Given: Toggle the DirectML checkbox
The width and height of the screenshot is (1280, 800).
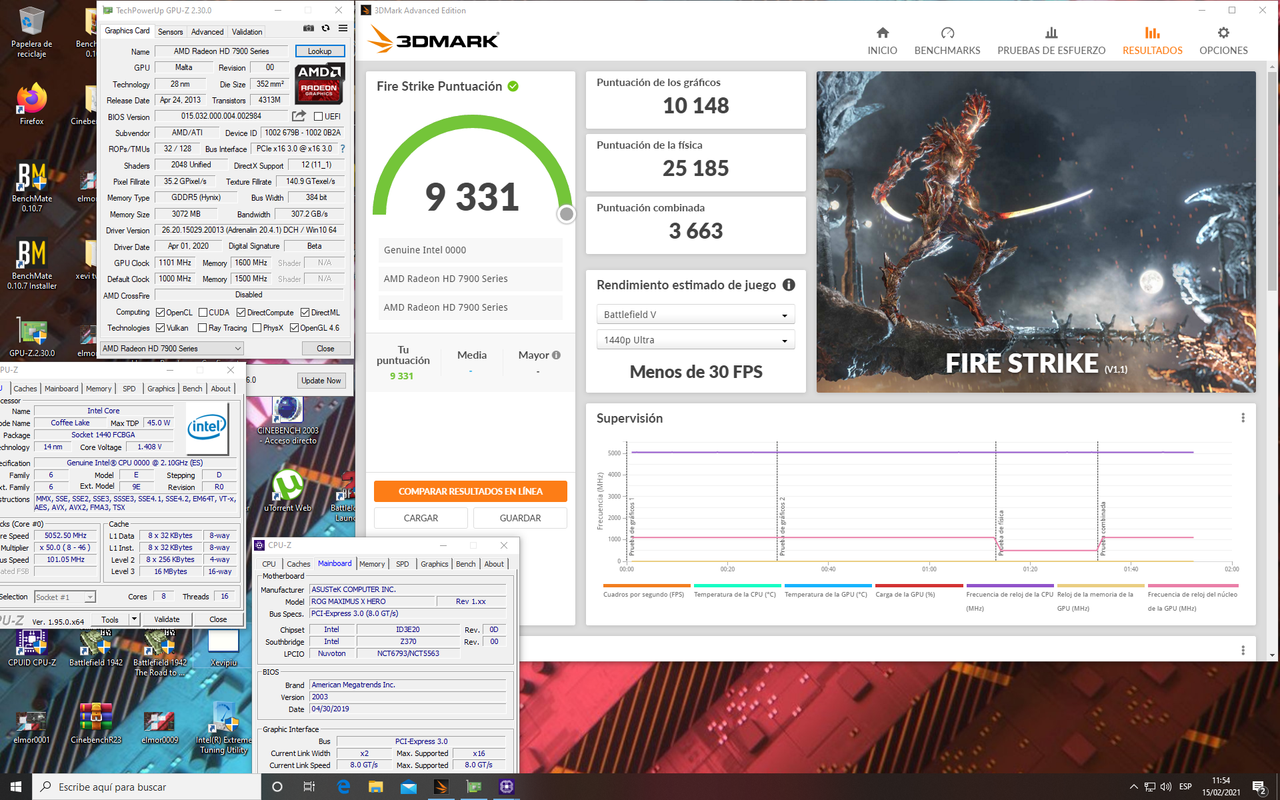Looking at the screenshot, I should [x=305, y=312].
